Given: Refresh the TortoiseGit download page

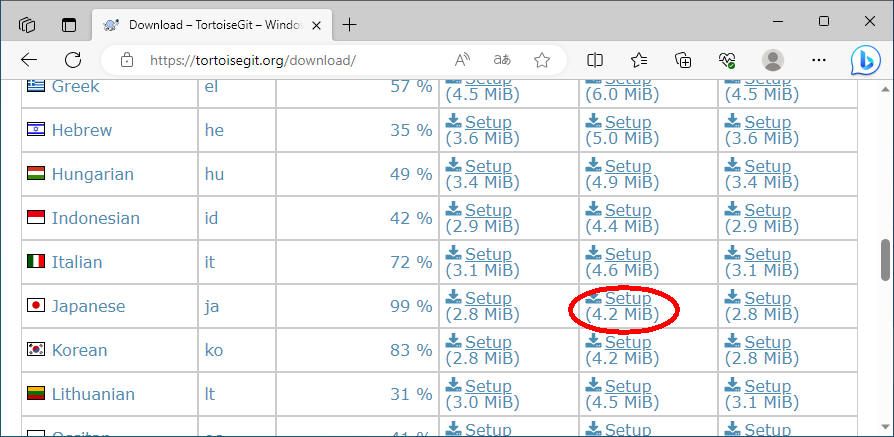Looking at the screenshot, I should [x=73, y=60].
